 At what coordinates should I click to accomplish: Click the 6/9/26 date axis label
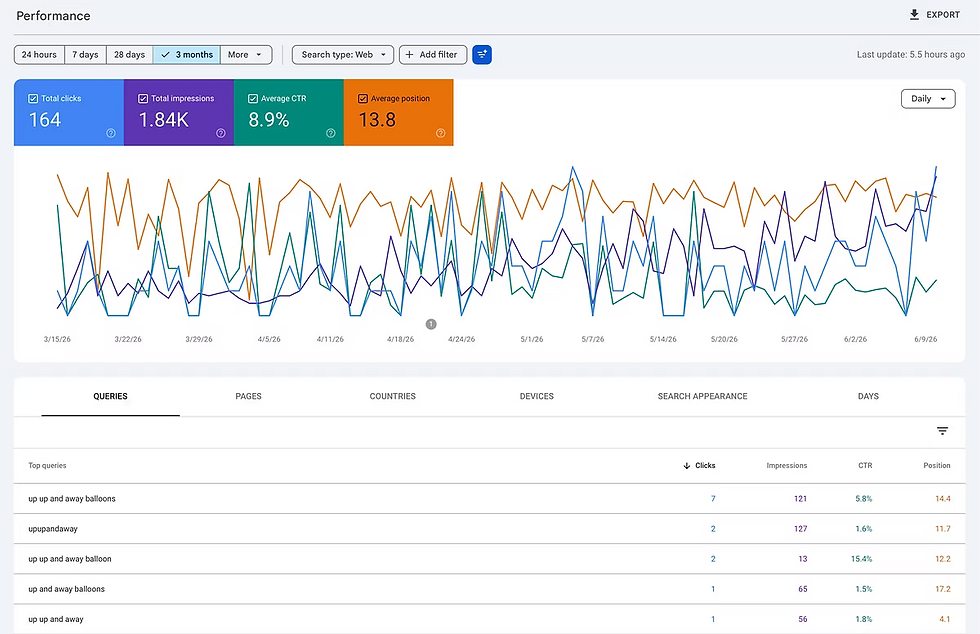click(926, 339)
